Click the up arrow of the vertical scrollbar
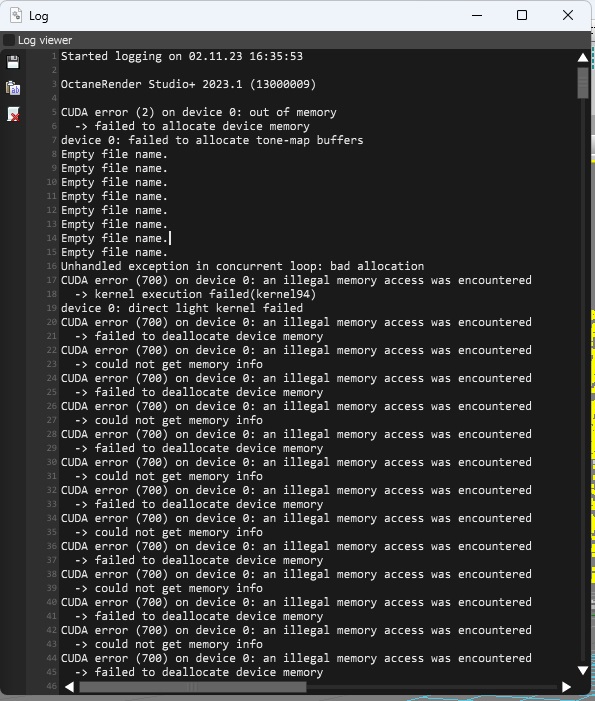Viewport: 595px width, 701px height. pyautogui.click(x=582, y=57)
